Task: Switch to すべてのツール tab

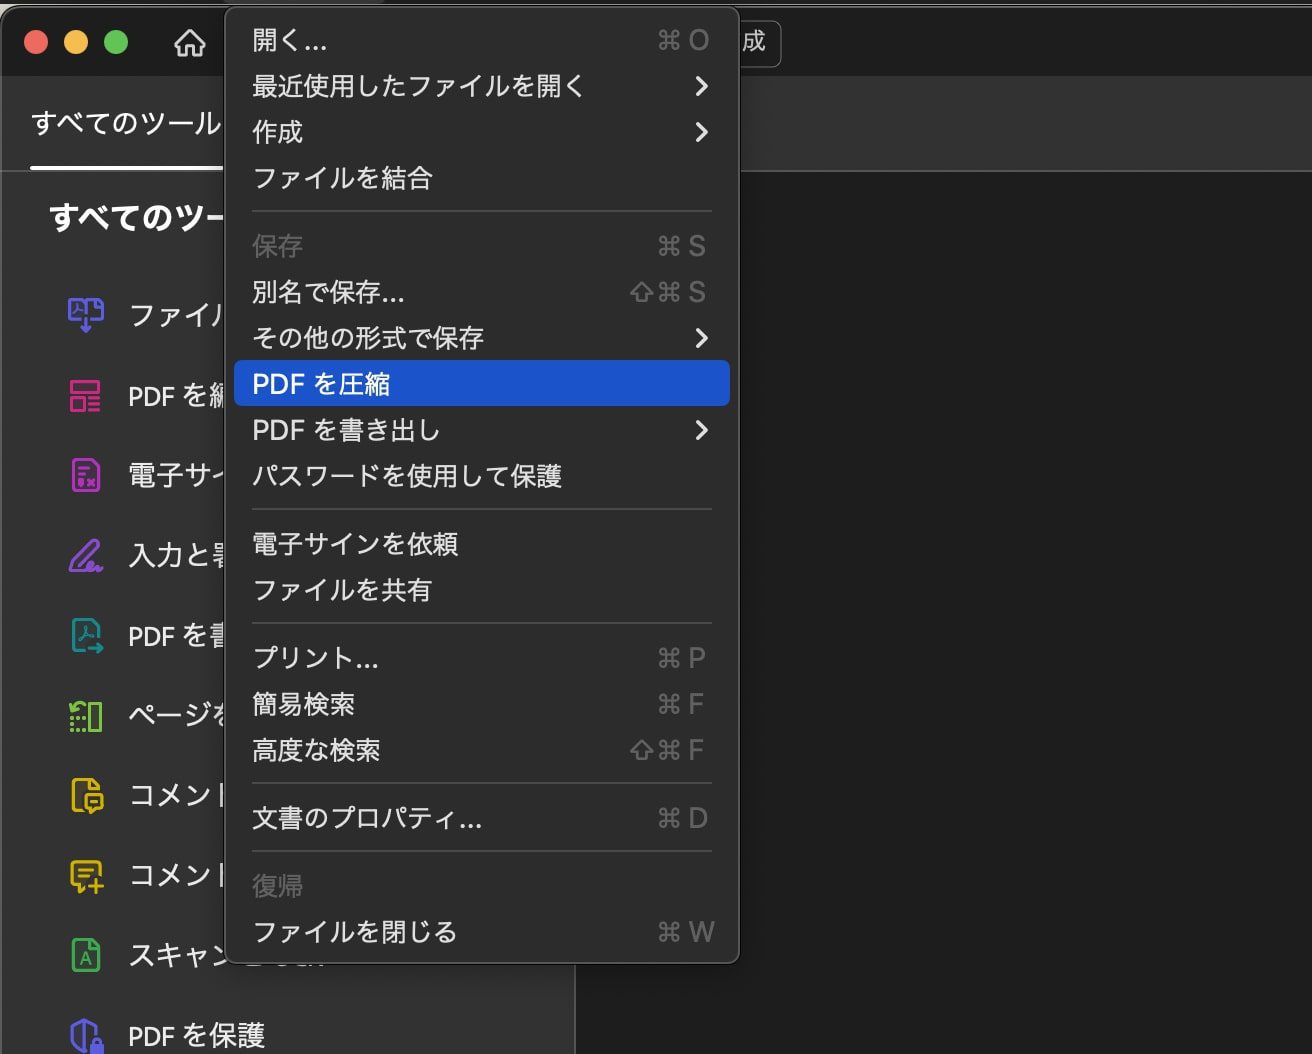Action: pyautogui.click(x=126, y=123)
